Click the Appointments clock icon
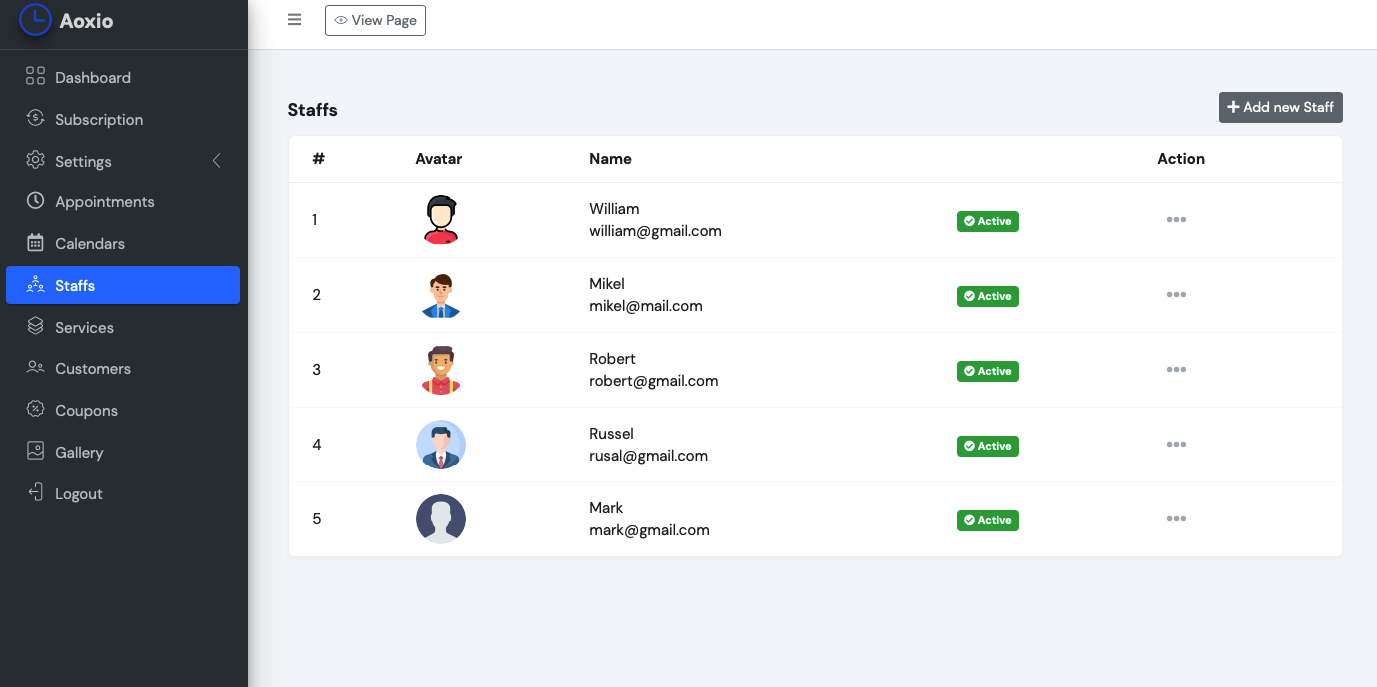 click(x=35, y=201)
